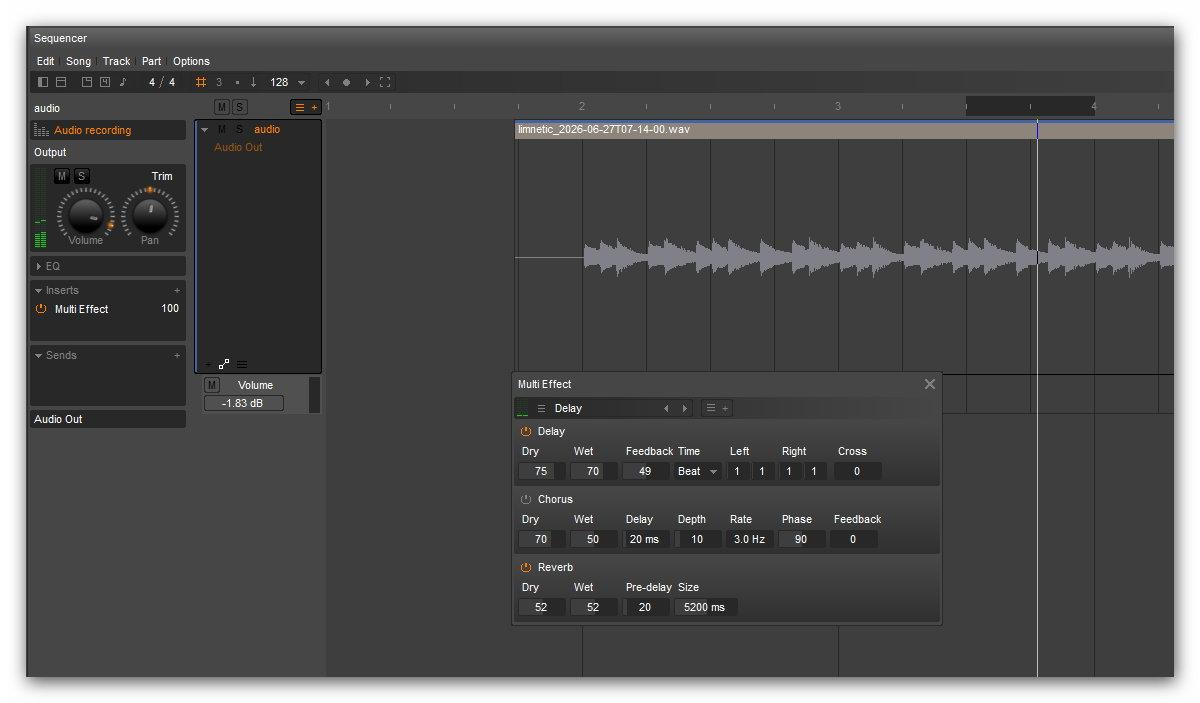Image resolution: width=1200 pixels, height=703 pixels.
Task: Select the limnetic wav clip header
Action: tap(844, 130)
